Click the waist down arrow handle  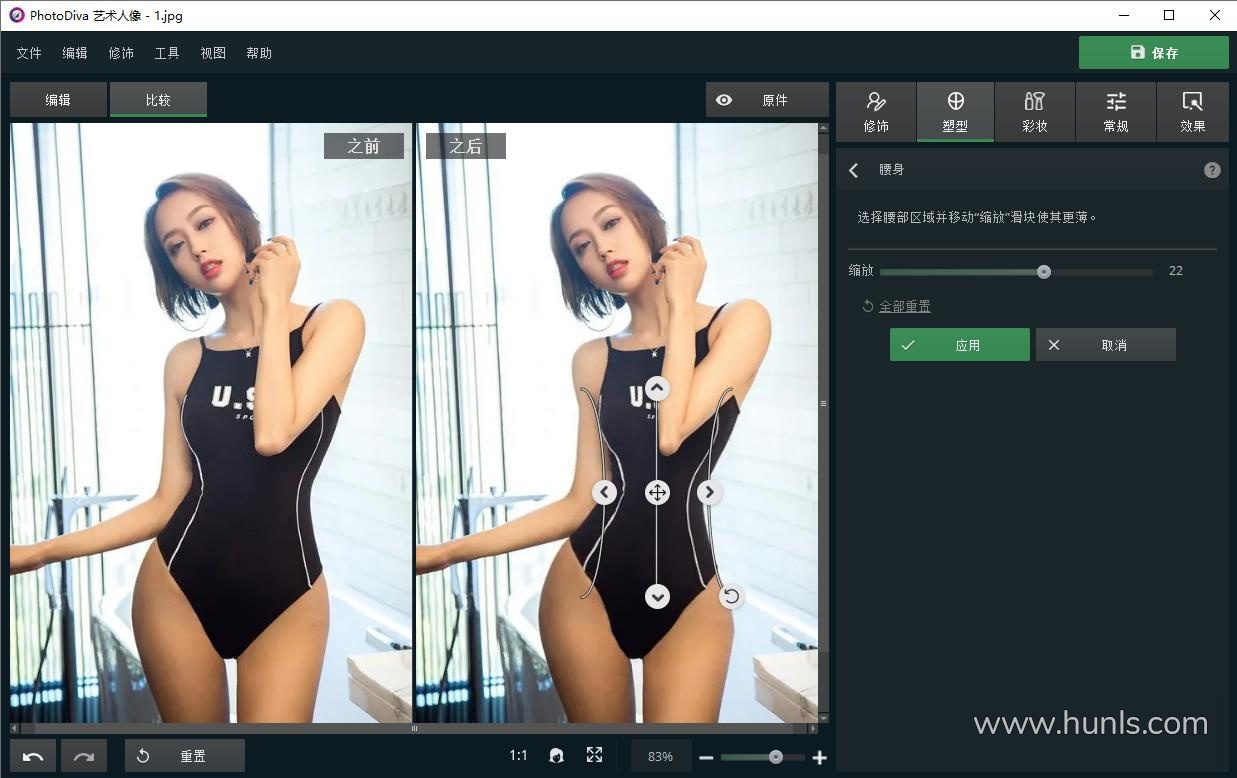(x=657, y=596)
